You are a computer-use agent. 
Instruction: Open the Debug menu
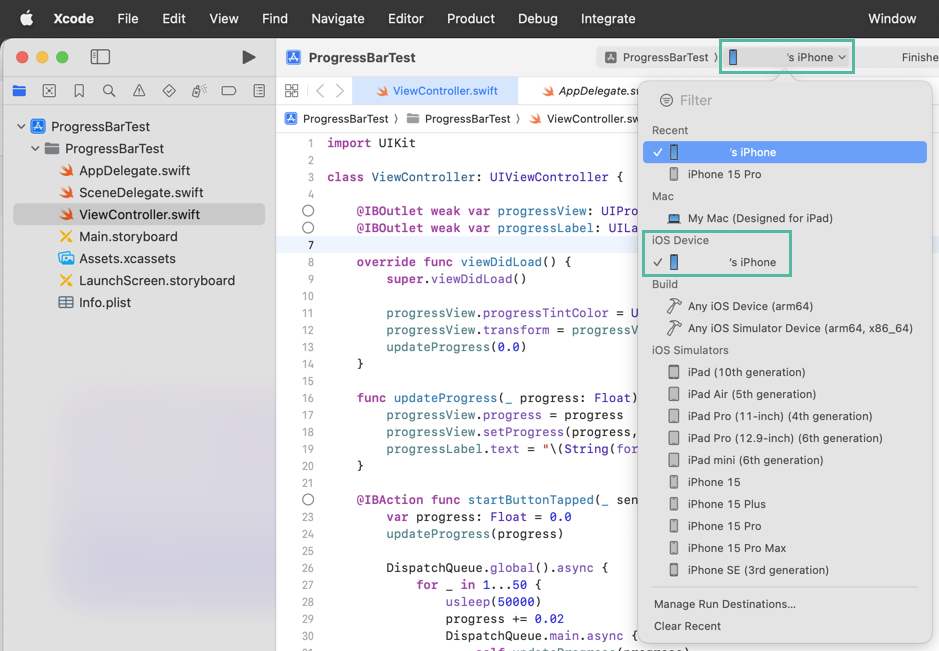tap(538, 19)
